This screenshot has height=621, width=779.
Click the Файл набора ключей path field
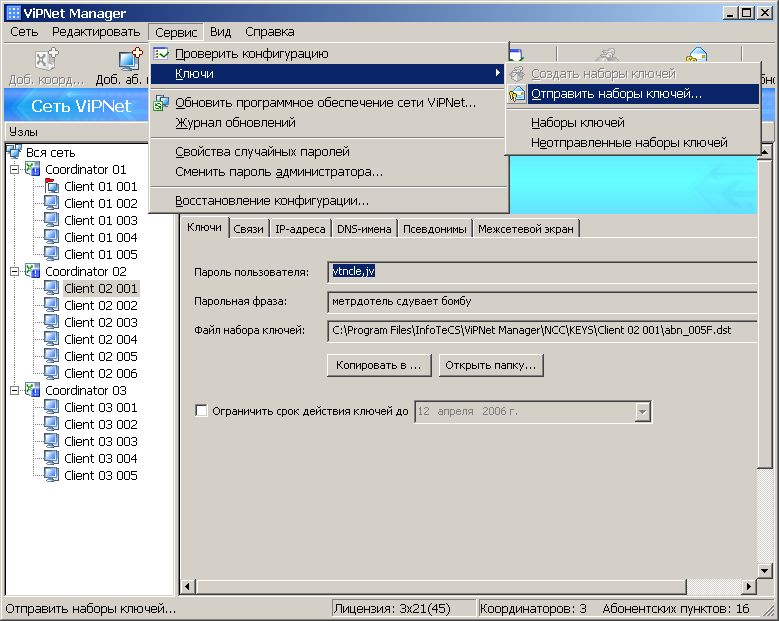pos(543,331)
